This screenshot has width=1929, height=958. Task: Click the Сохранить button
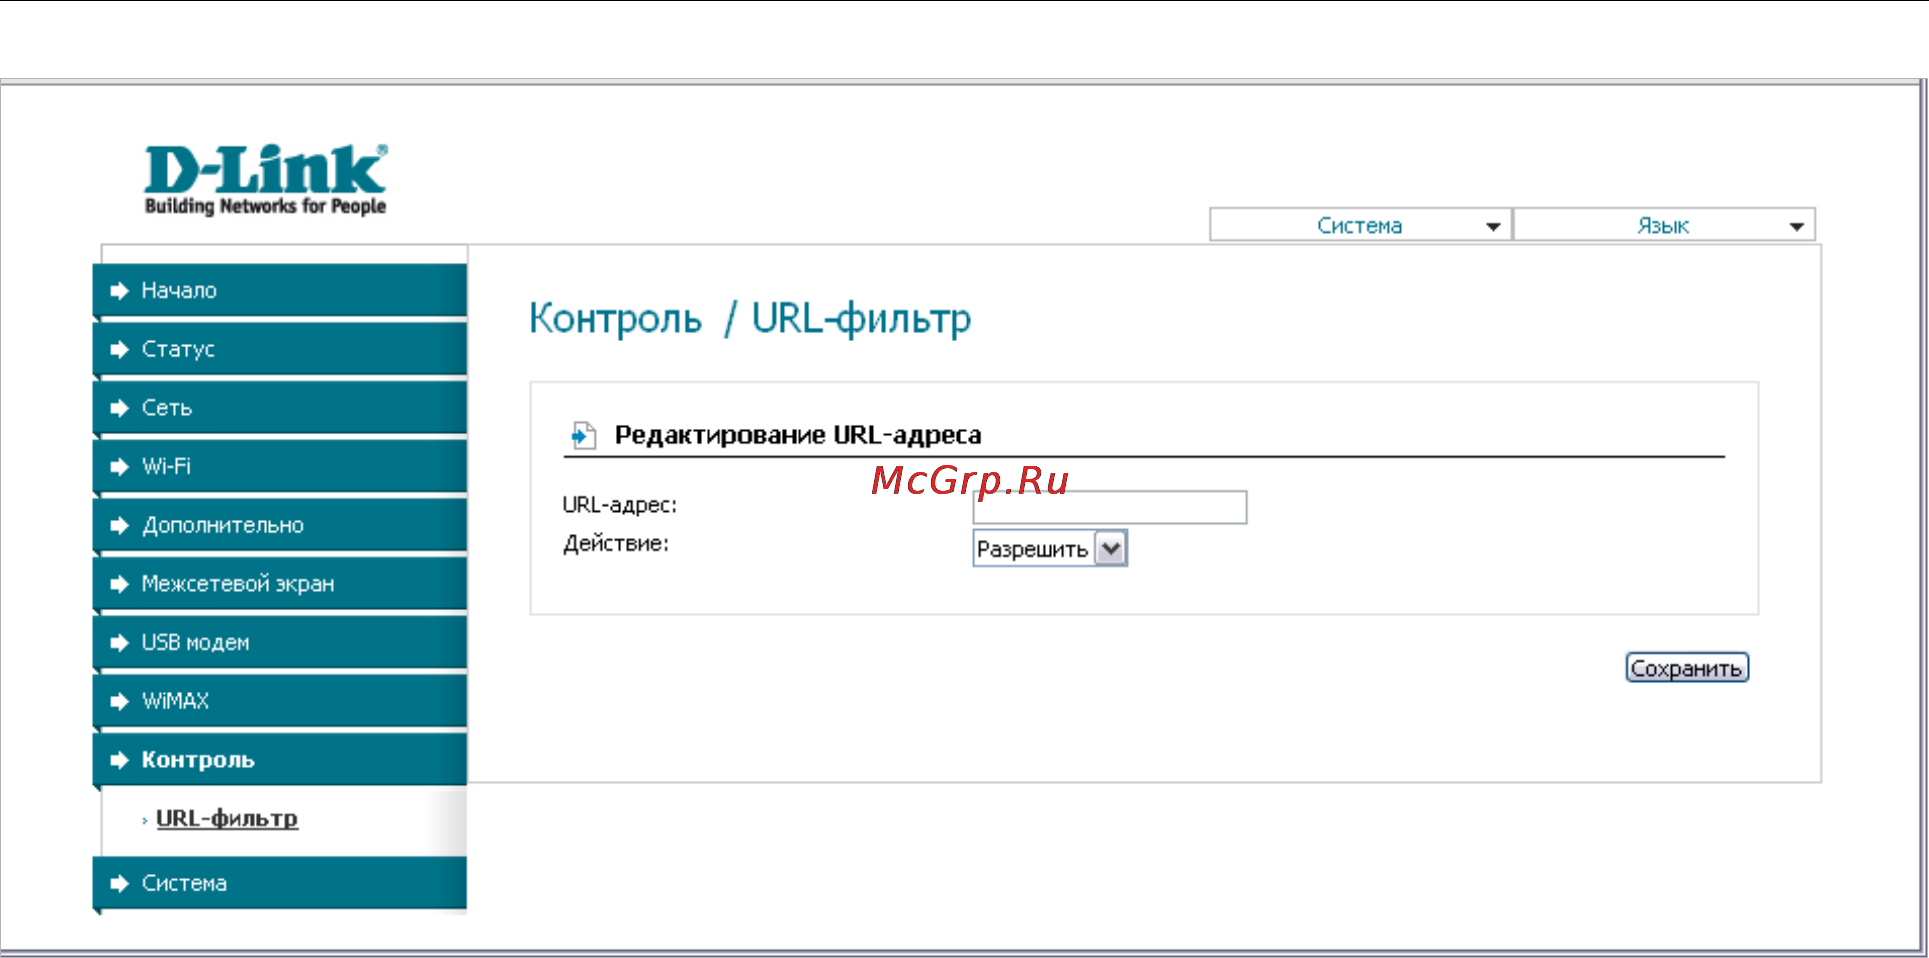[1687, 668]
